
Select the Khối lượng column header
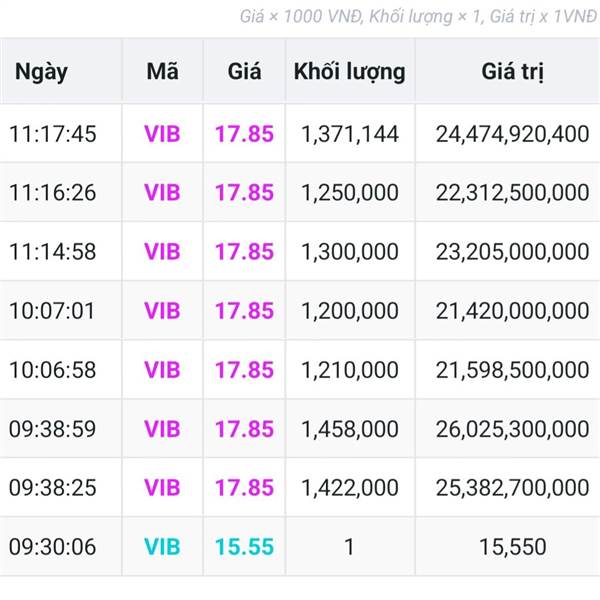[x=350, y=72]
